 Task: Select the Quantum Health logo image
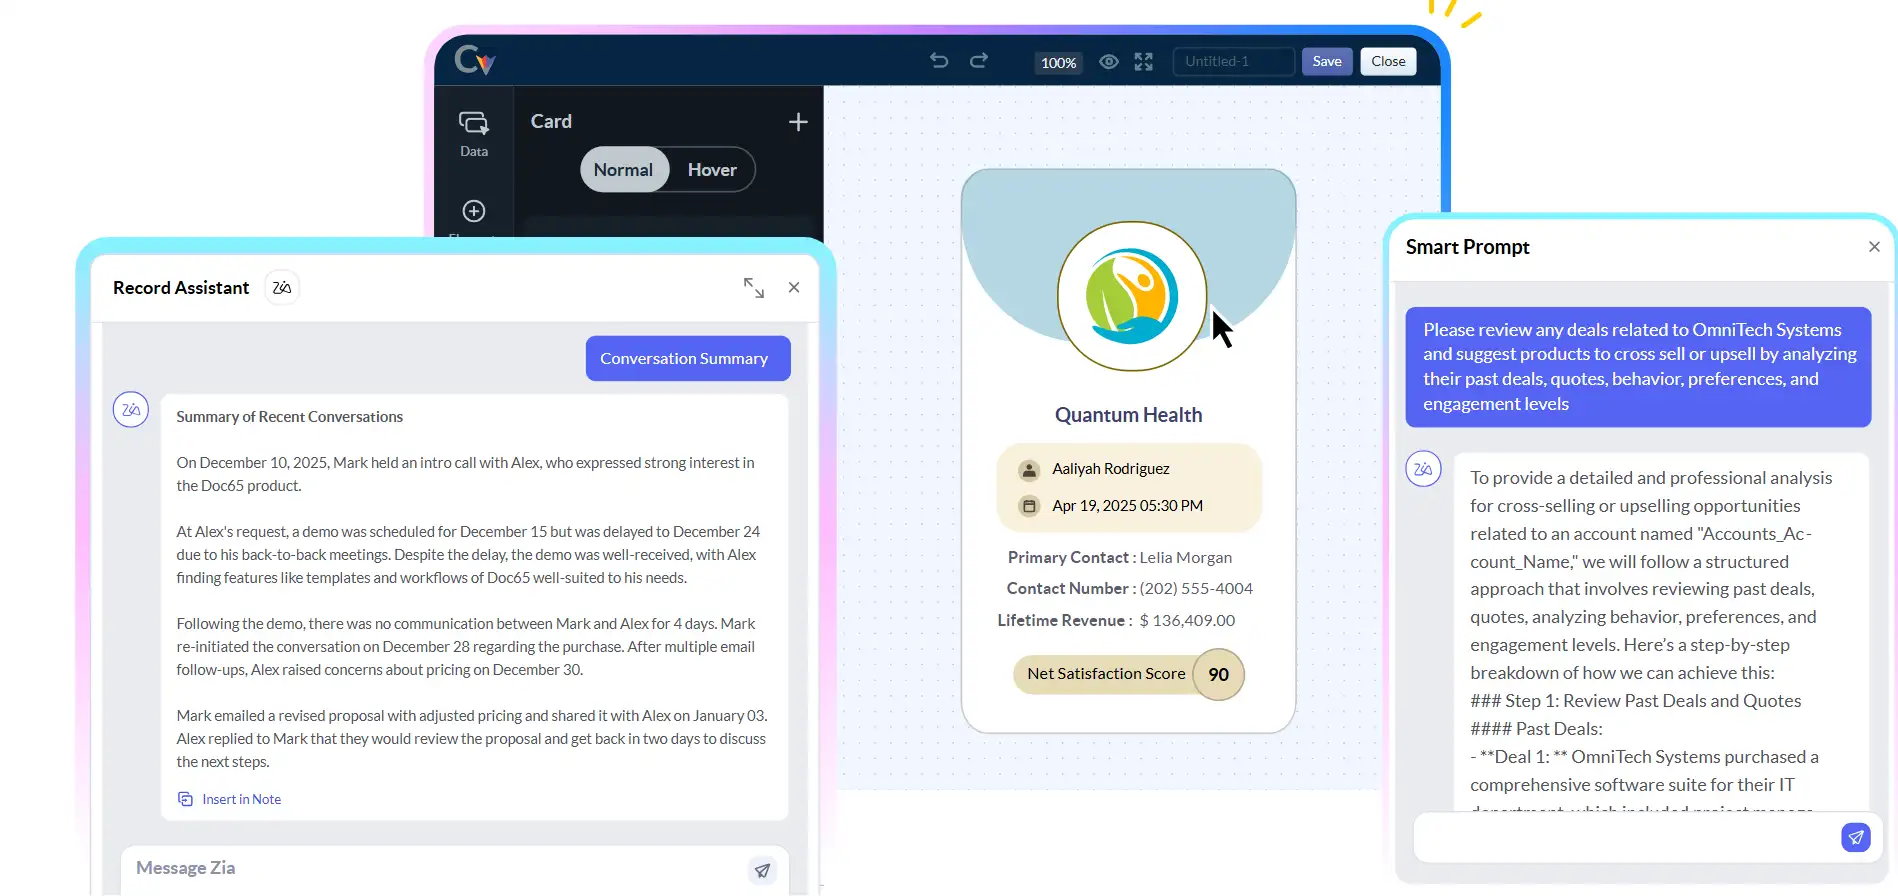pyautogui.click(x=1132, y=296)
